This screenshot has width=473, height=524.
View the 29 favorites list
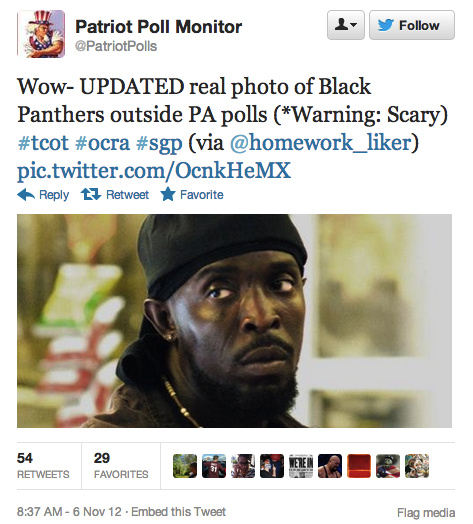pos(121,466)
